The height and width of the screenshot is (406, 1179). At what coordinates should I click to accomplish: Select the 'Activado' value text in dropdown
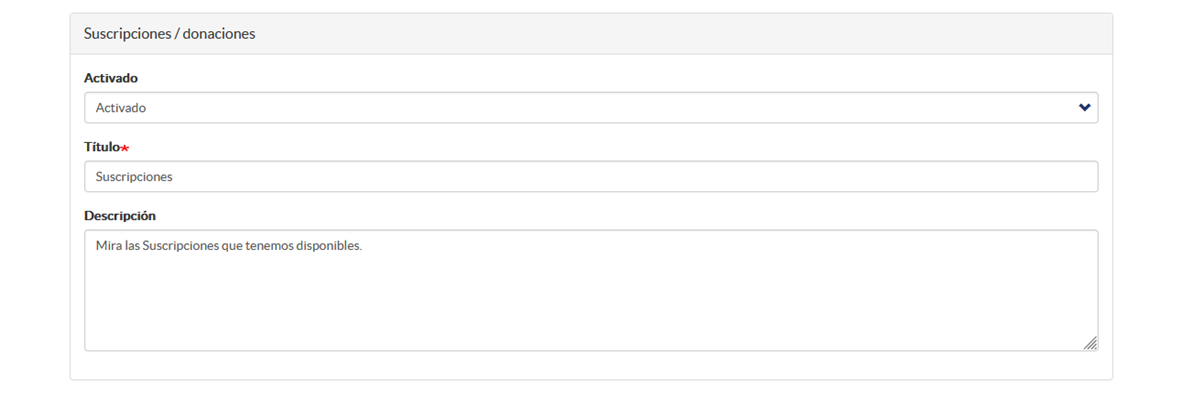tap(121, 108)
